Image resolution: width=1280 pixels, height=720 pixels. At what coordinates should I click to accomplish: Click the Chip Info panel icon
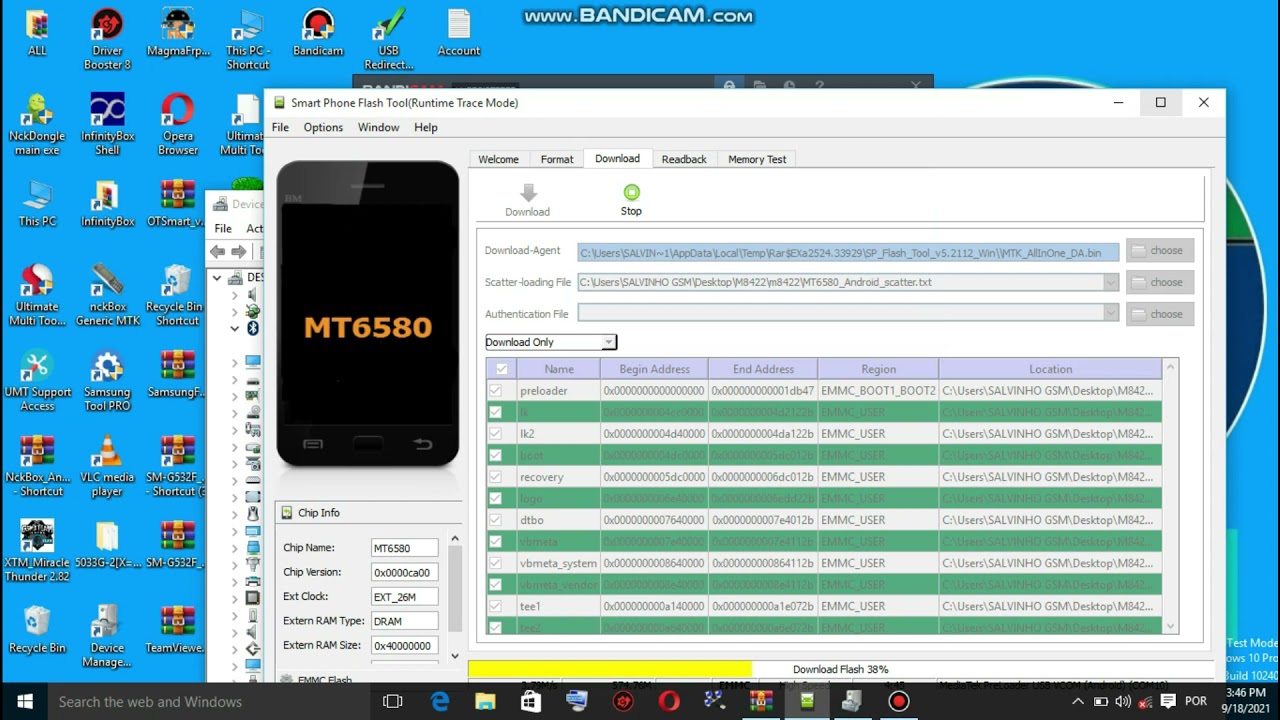tap(287, 512)
